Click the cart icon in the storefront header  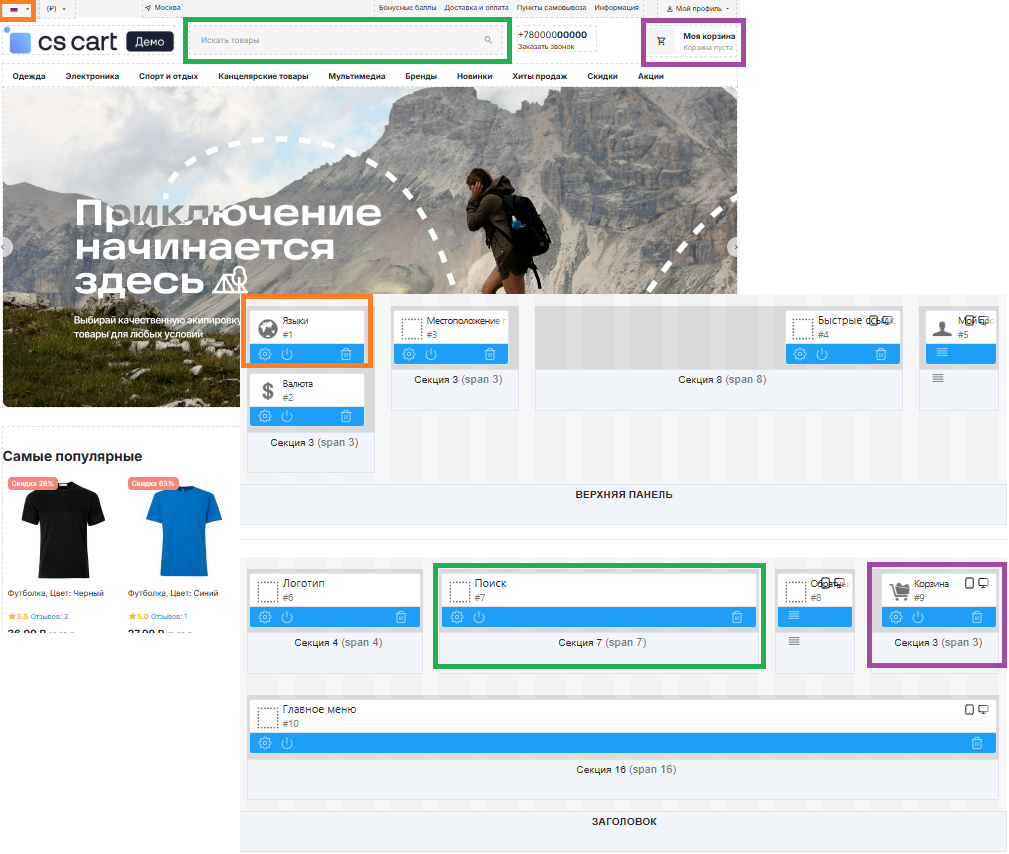(x=661, y=41)
